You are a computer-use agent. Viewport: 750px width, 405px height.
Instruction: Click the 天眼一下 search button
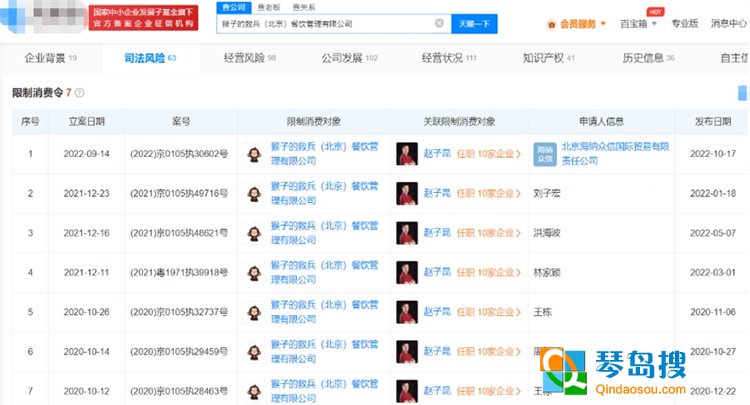pyautogui.click(x=474, y=23)
